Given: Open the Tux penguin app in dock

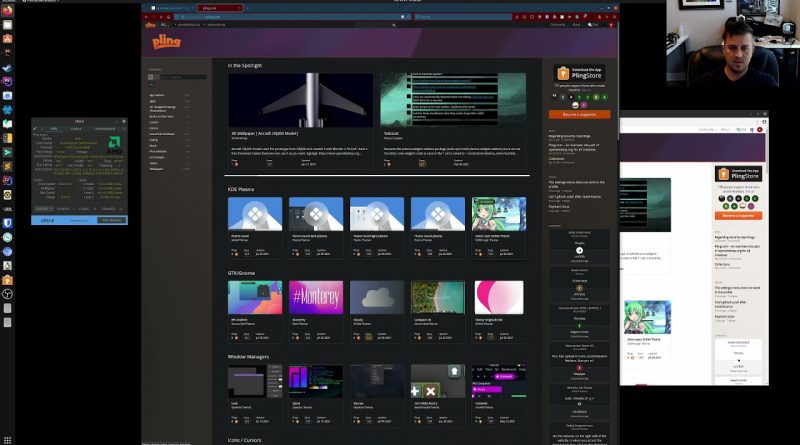Looking at the screenshot, I should (8, 265).
